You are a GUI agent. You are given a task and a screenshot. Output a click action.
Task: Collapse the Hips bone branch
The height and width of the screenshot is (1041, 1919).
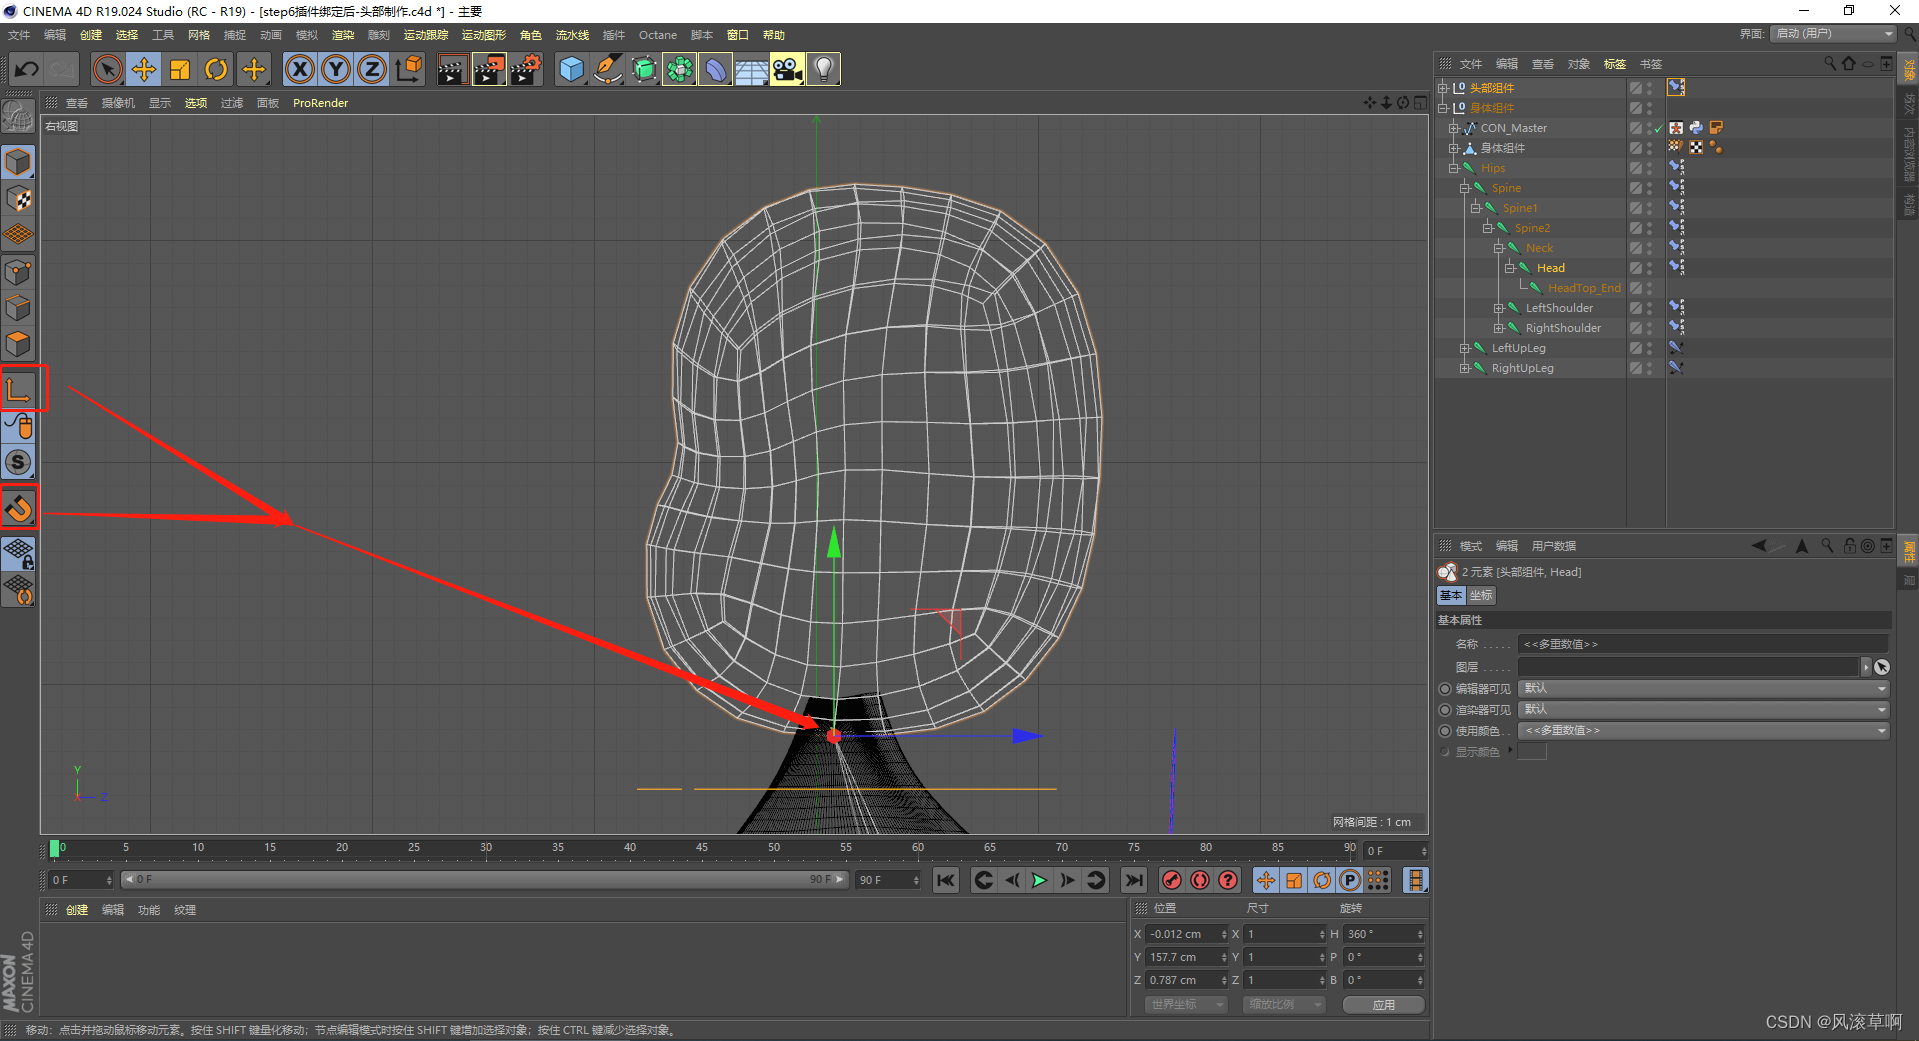[x=1454, y=167]
